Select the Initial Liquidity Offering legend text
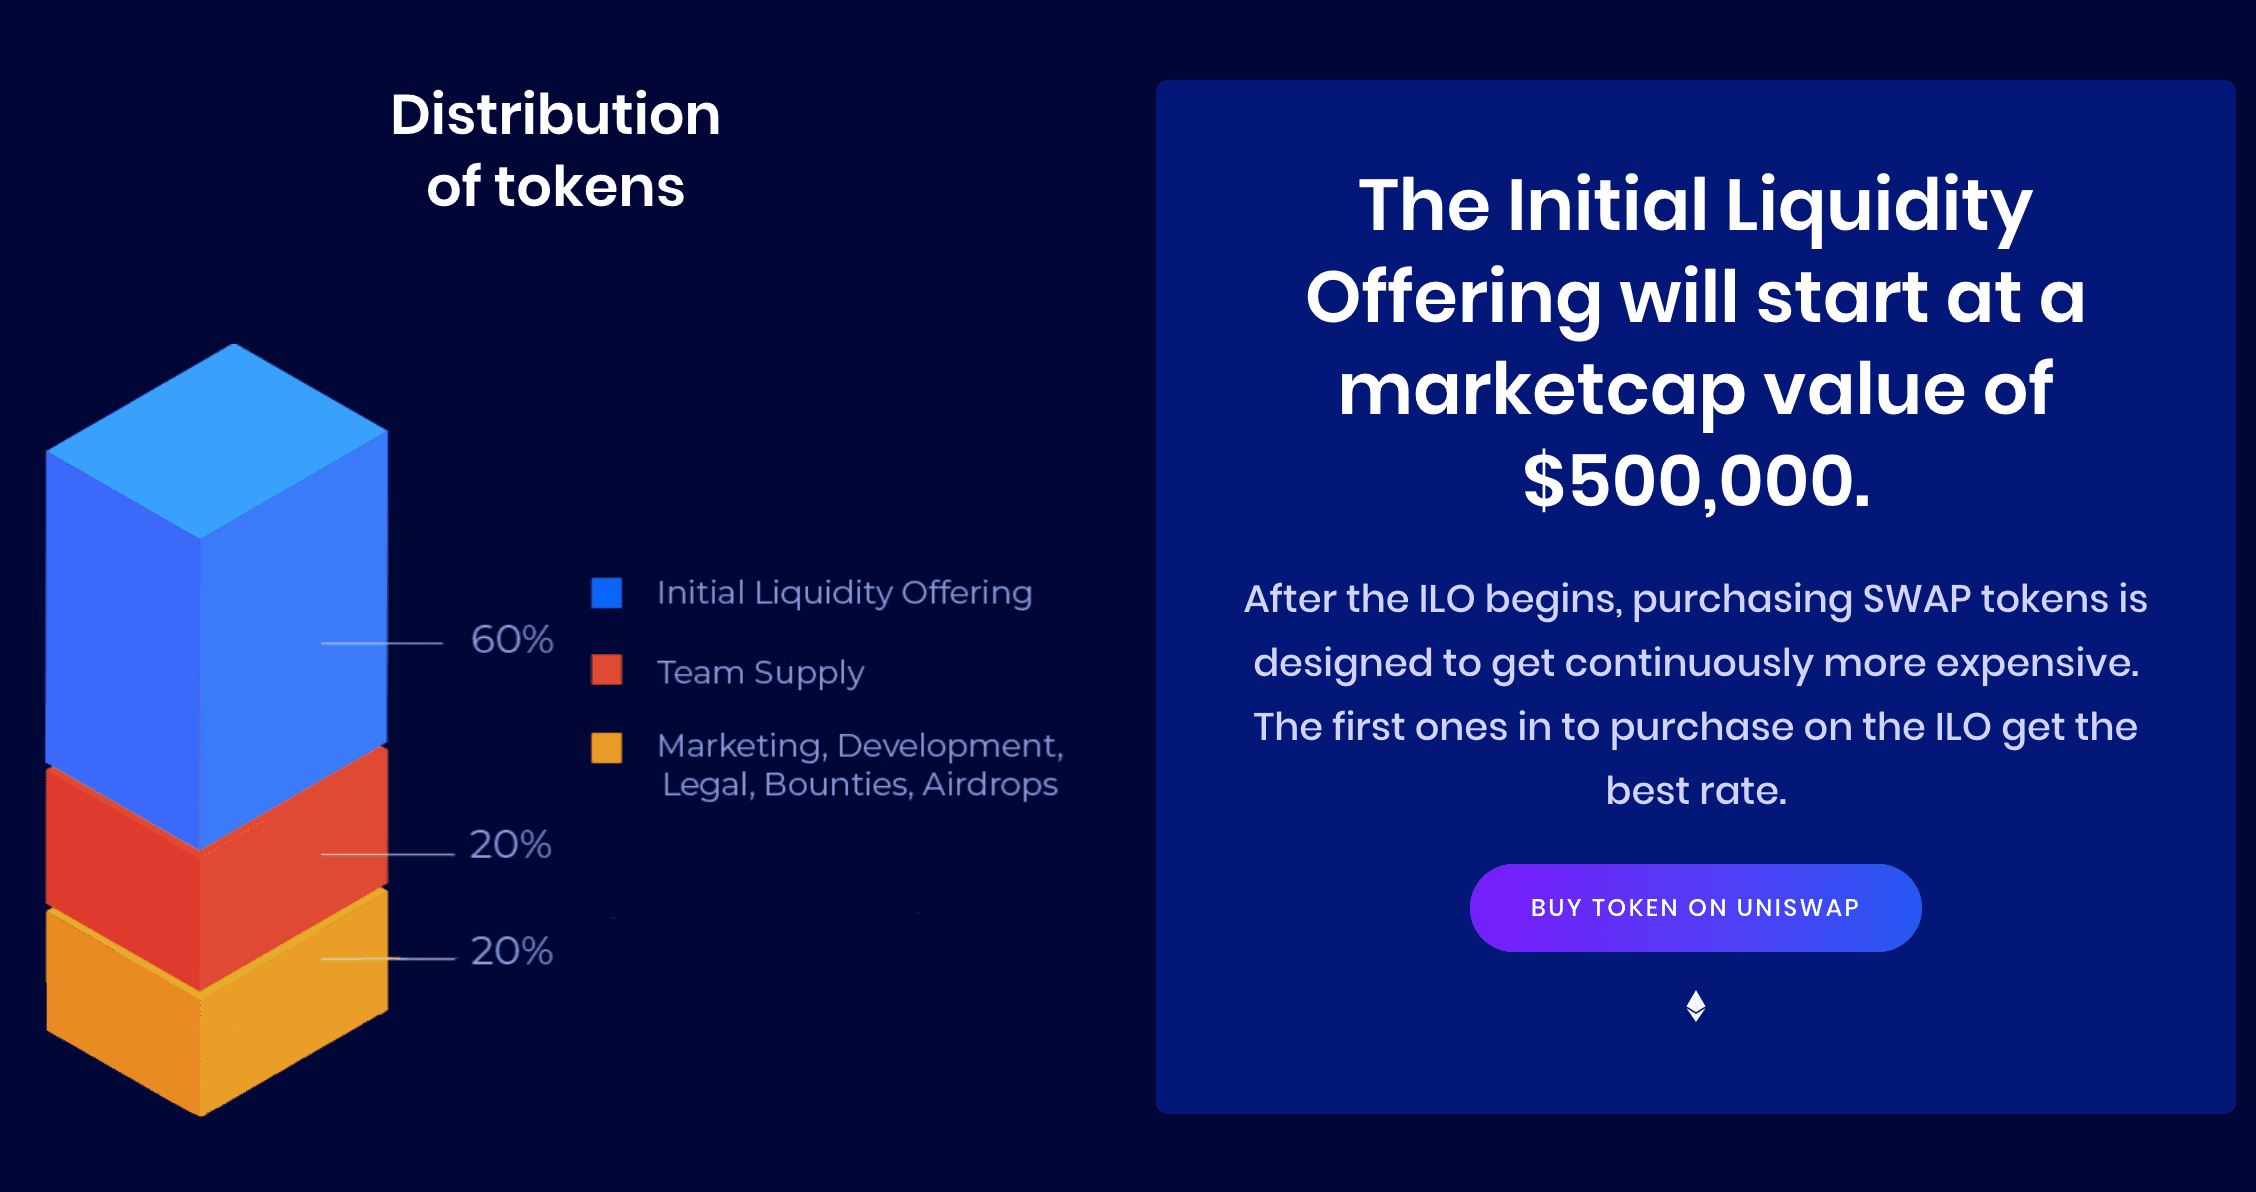 (x=845, y=591)
